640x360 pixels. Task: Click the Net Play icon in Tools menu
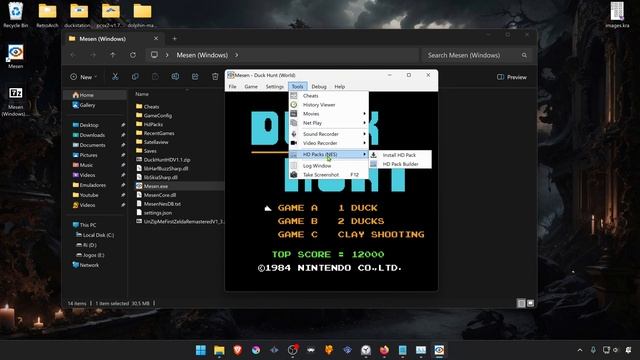coord(293,122)
